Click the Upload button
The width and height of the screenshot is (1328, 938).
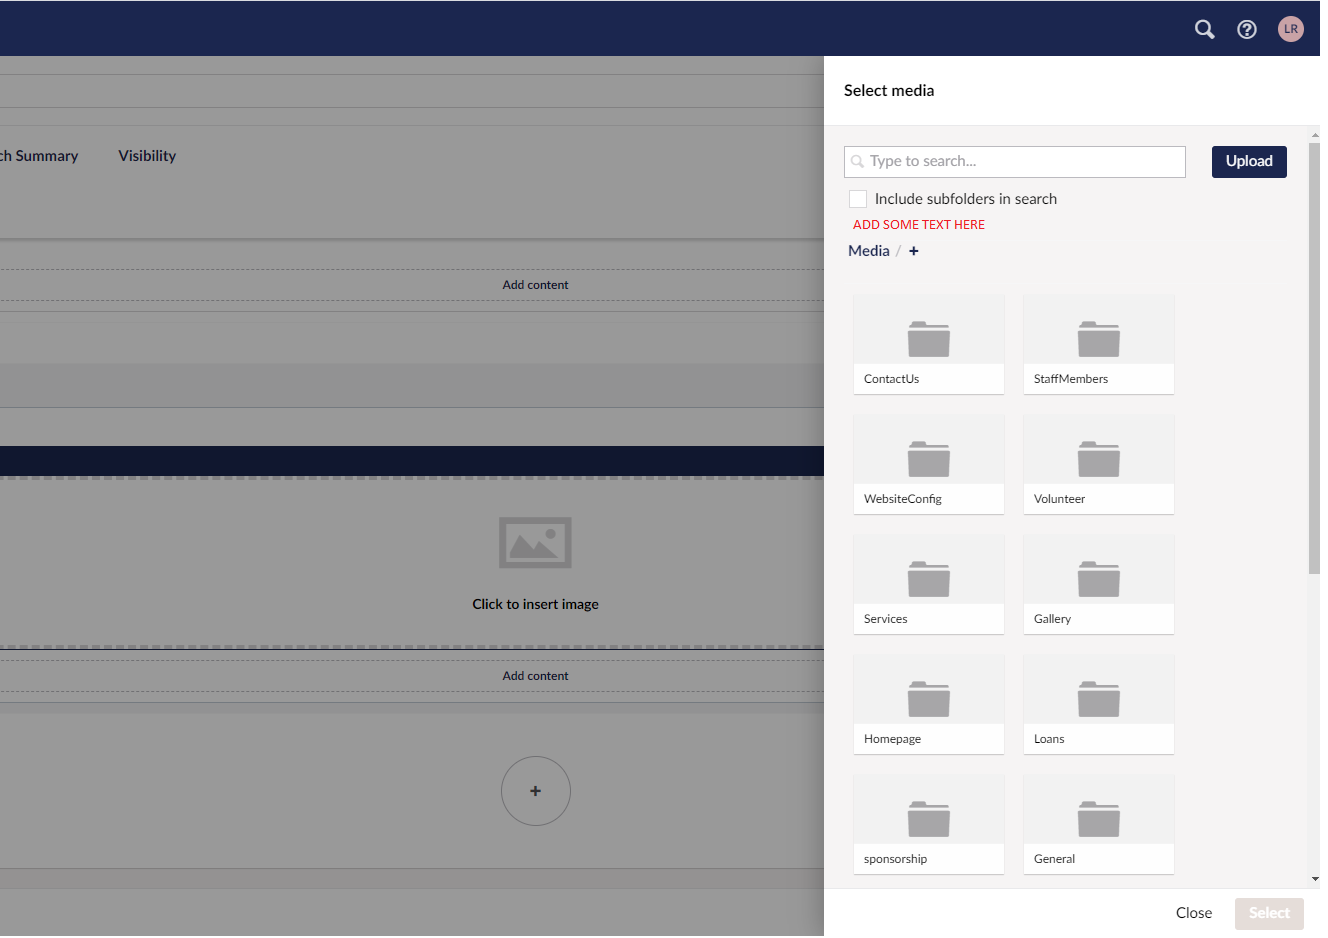(1249, 162)
